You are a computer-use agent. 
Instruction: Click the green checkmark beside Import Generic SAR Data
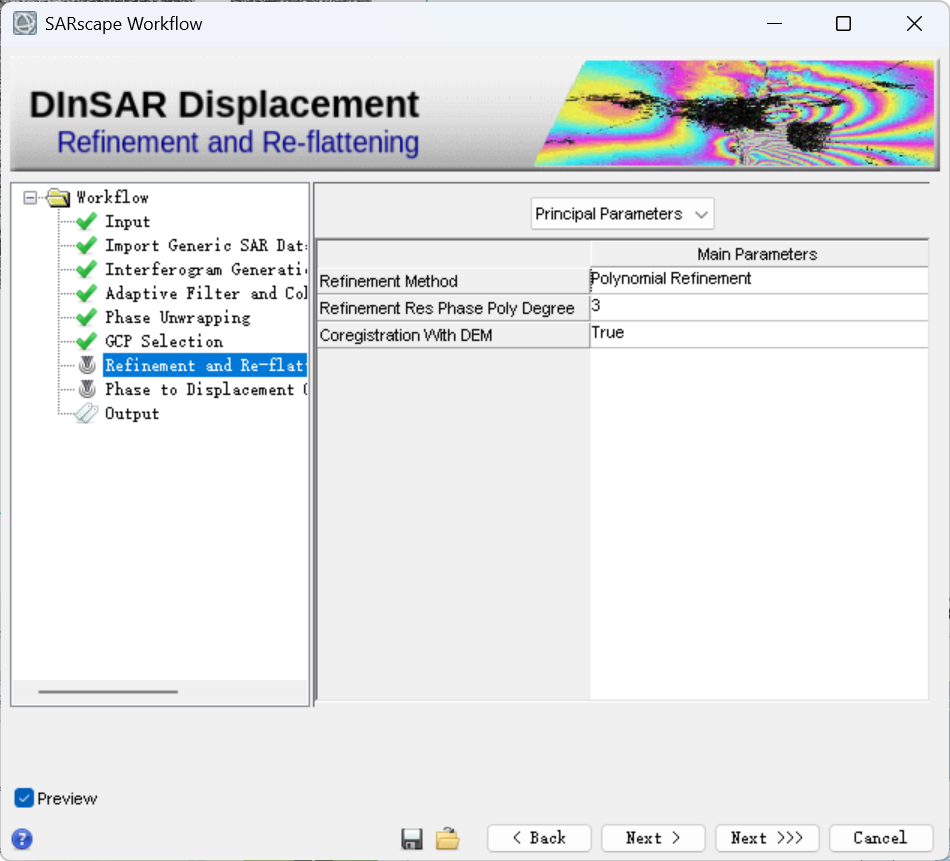(x=87, y=245)
